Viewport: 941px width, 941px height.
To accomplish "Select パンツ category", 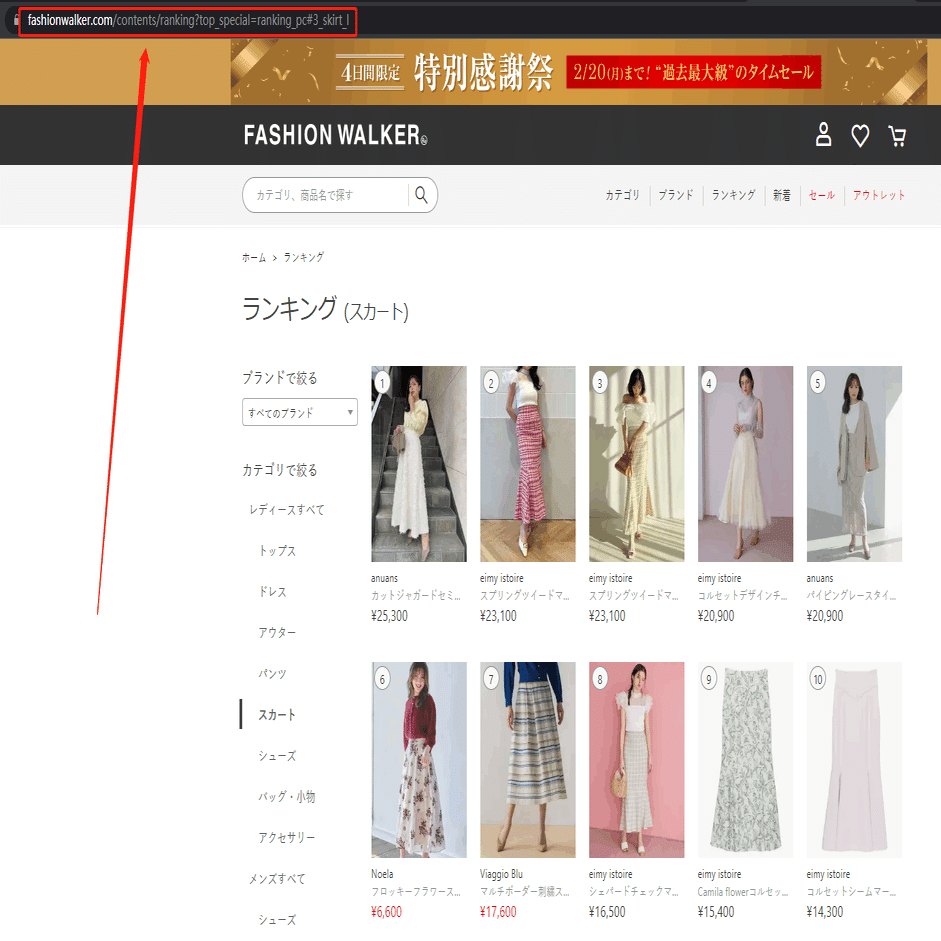I will [x=272, y=673].
